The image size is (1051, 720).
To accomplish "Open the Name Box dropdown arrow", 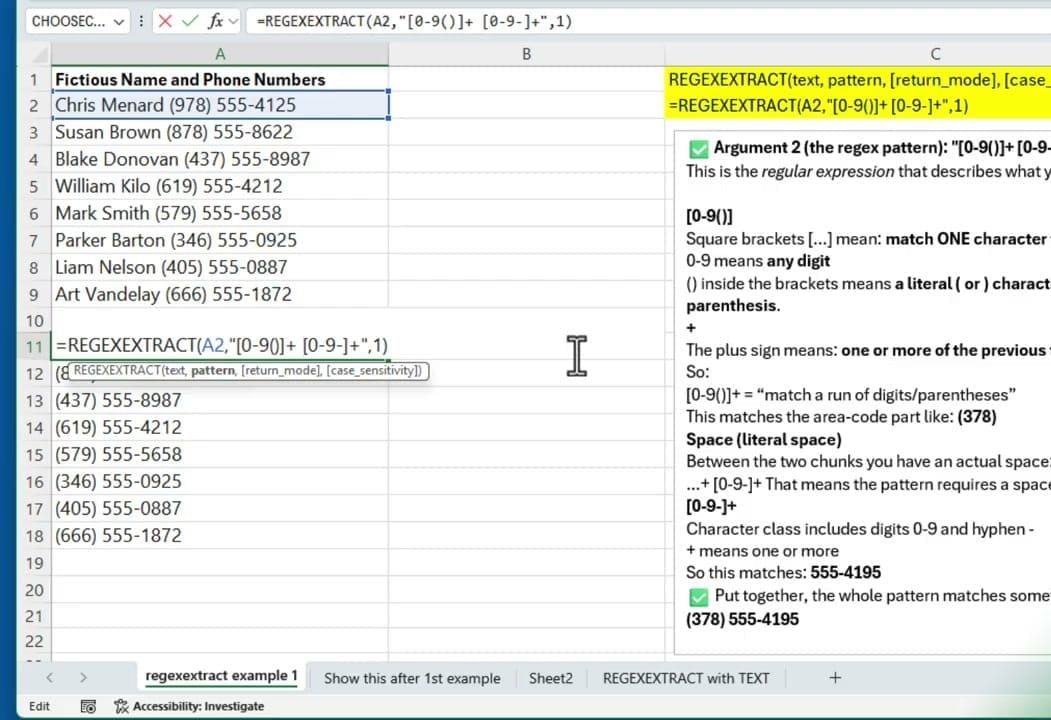I will point(118,20).
